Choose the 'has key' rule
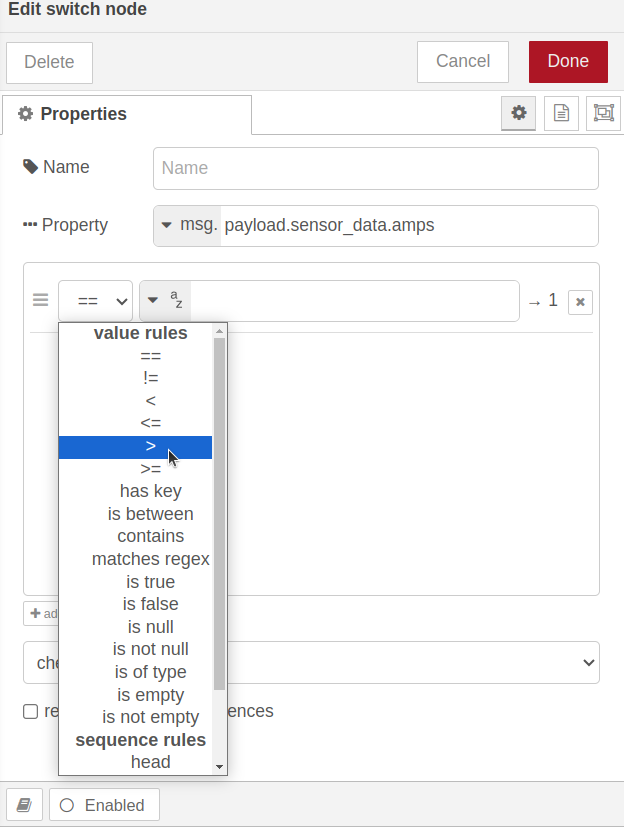 [x=135, y=491]
